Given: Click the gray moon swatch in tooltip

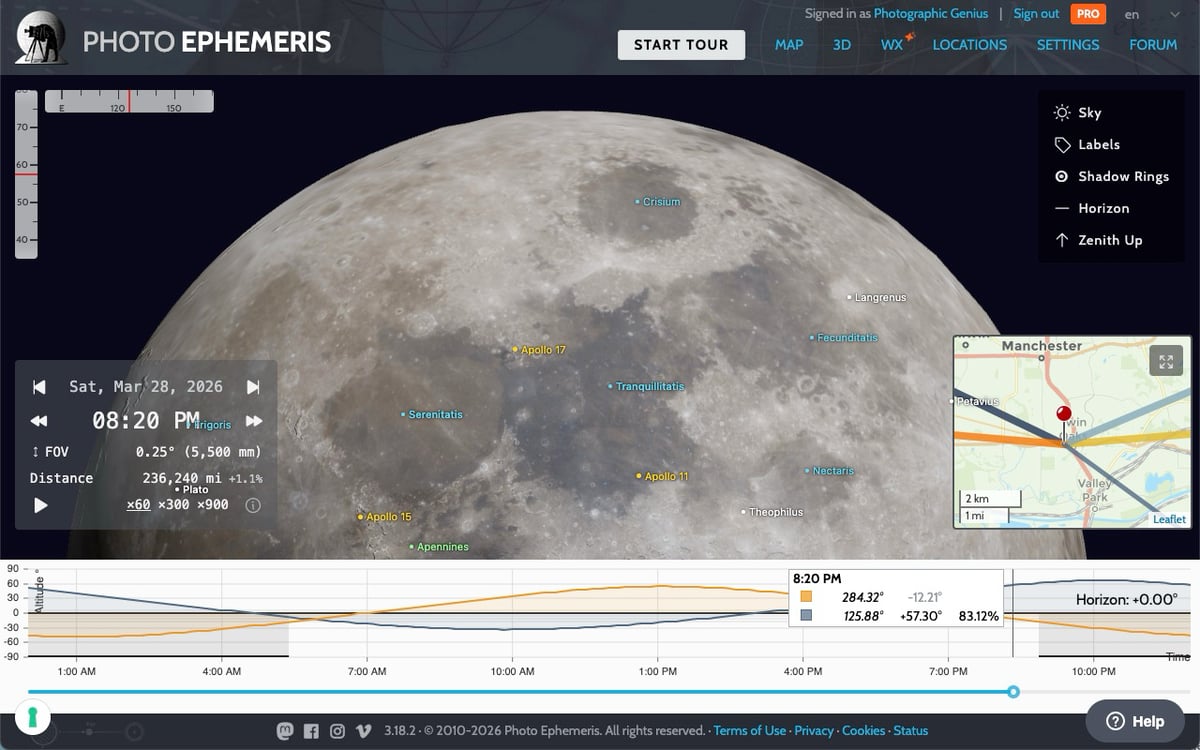Looking at the screenshot, I should click(x=806, y=616).
